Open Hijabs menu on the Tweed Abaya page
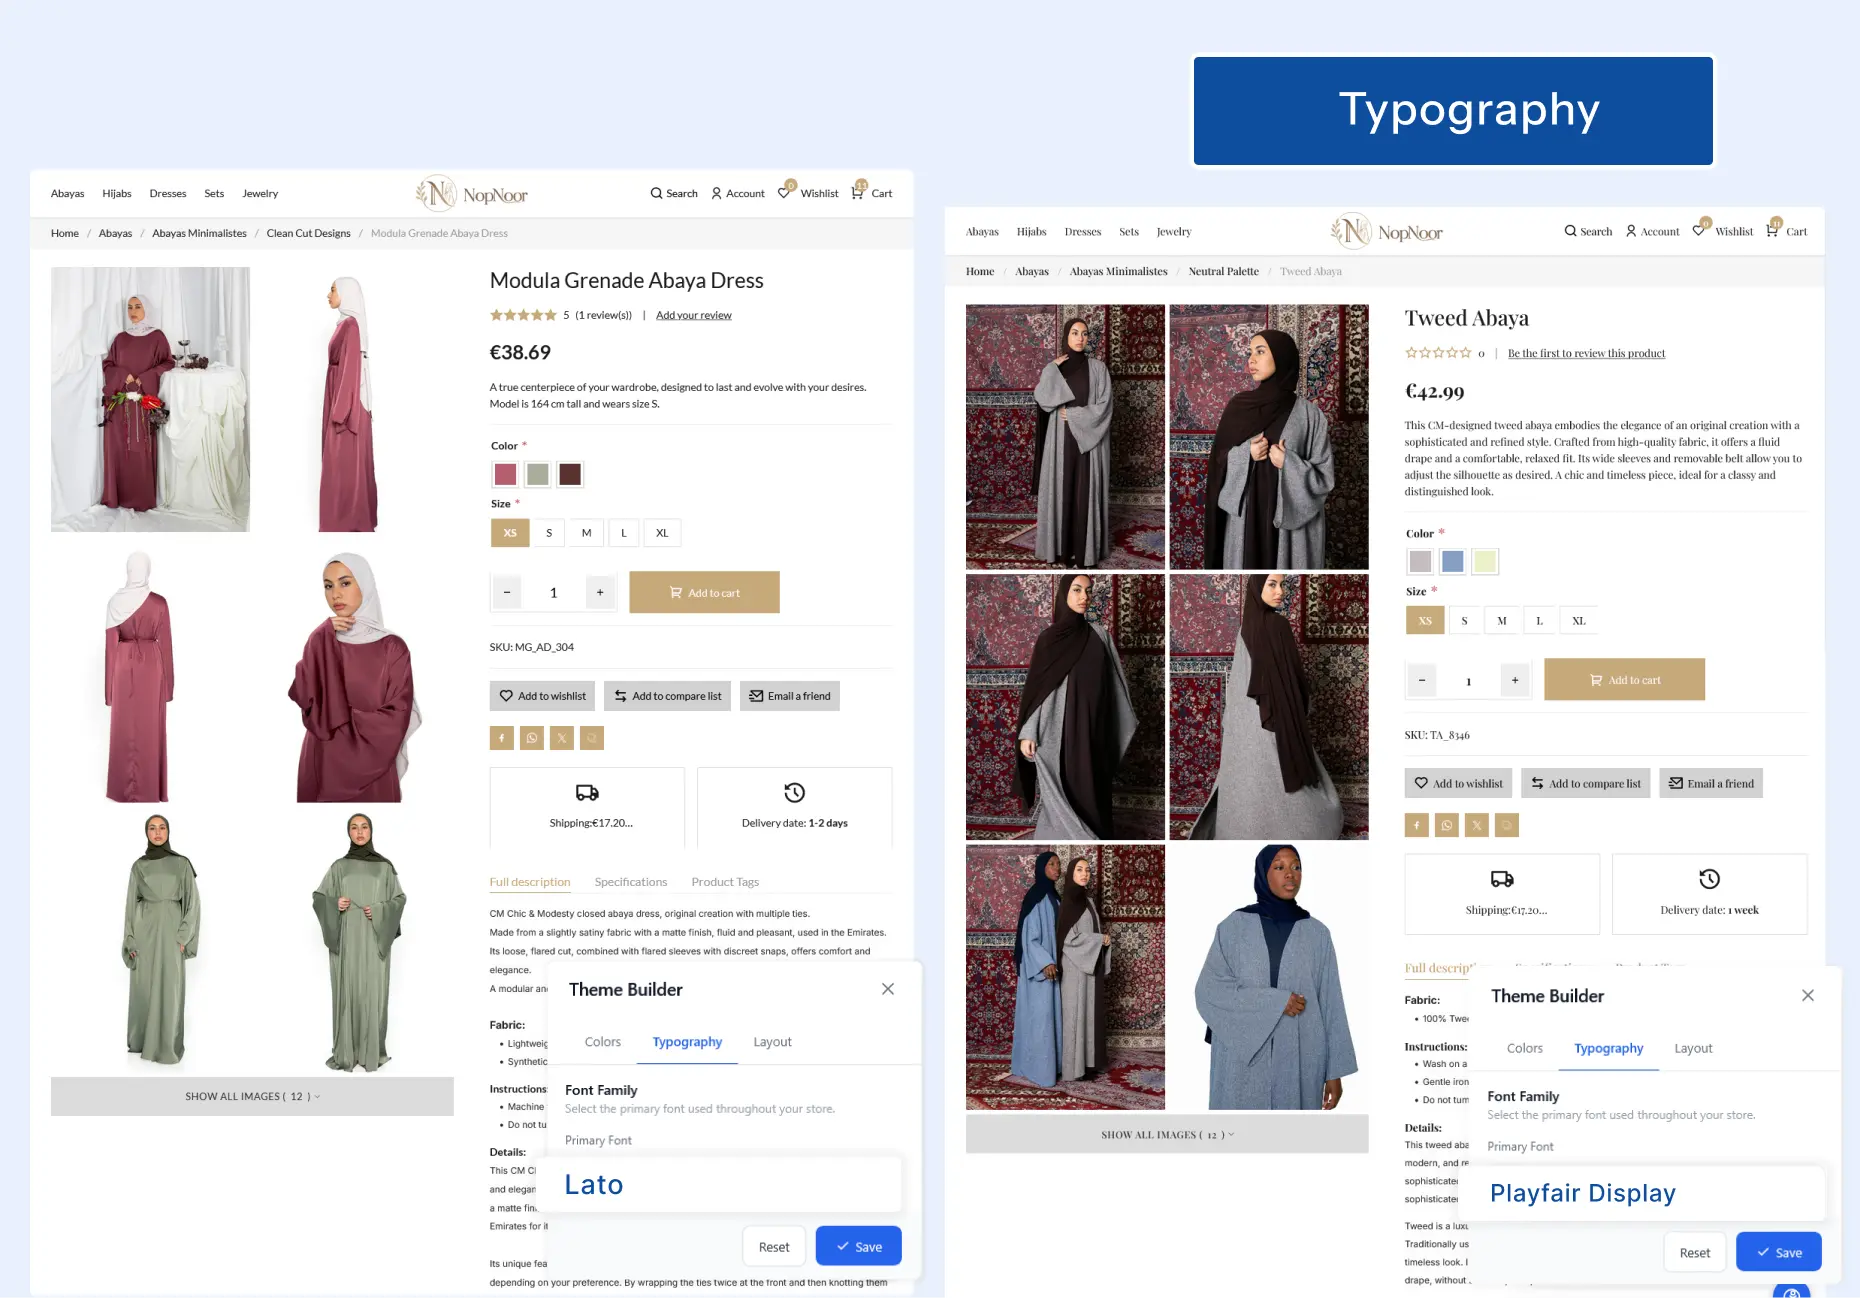 (1031, 232)
